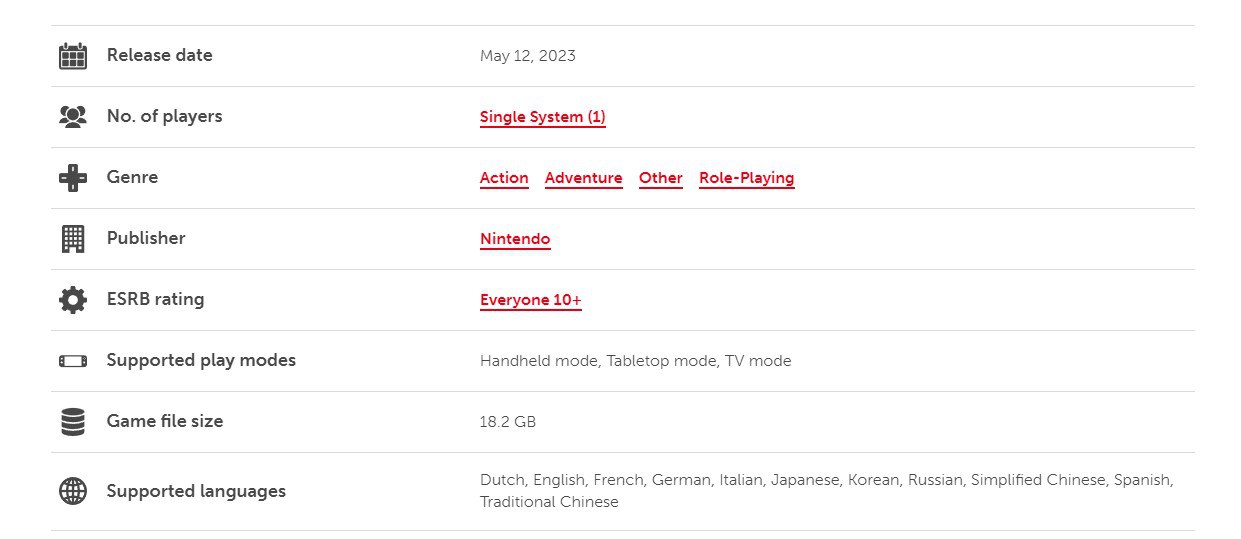Click the 18.2 GB file size value
Screen dimensions: 1241x539
[508, 422]
